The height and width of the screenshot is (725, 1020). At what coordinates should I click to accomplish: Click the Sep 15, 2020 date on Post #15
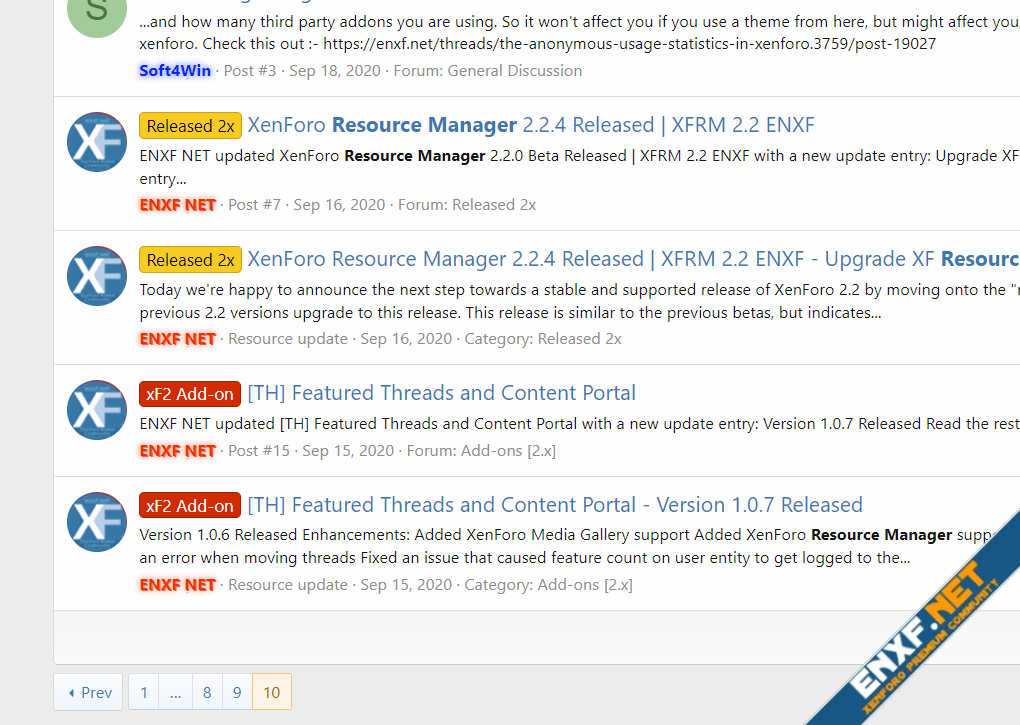tap(348, 451)
